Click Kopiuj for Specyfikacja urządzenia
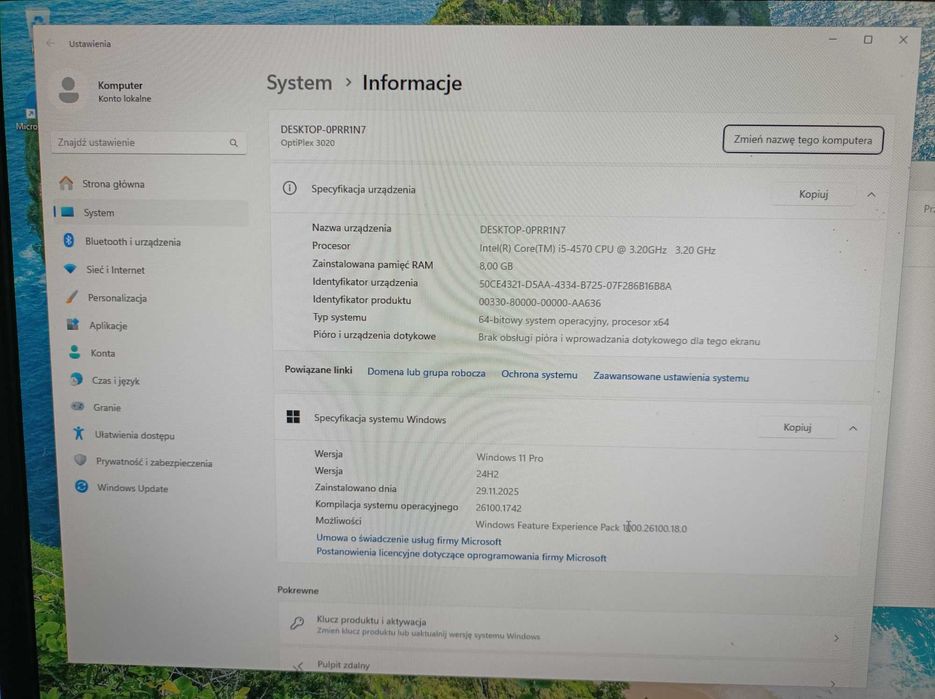This screenshot has height=699, width=935. tap(813, 194)
